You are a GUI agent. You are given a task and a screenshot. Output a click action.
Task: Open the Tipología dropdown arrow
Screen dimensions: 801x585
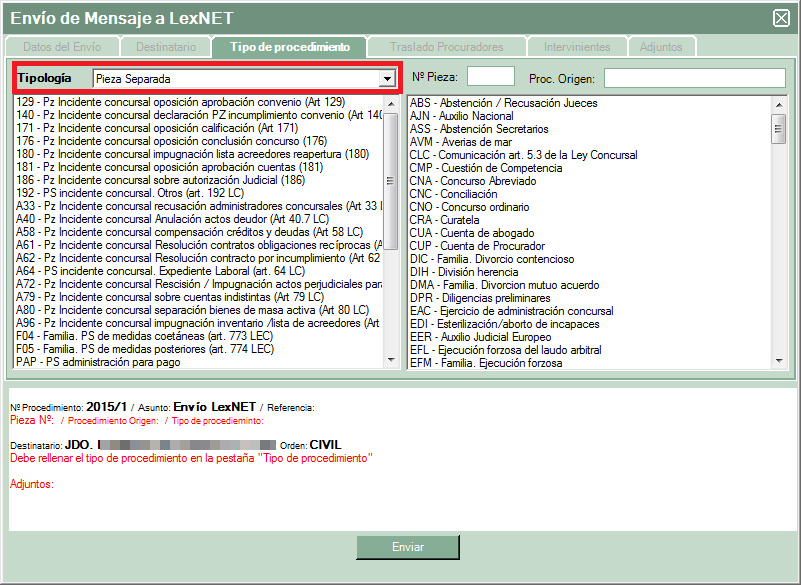tap(386, 79)
